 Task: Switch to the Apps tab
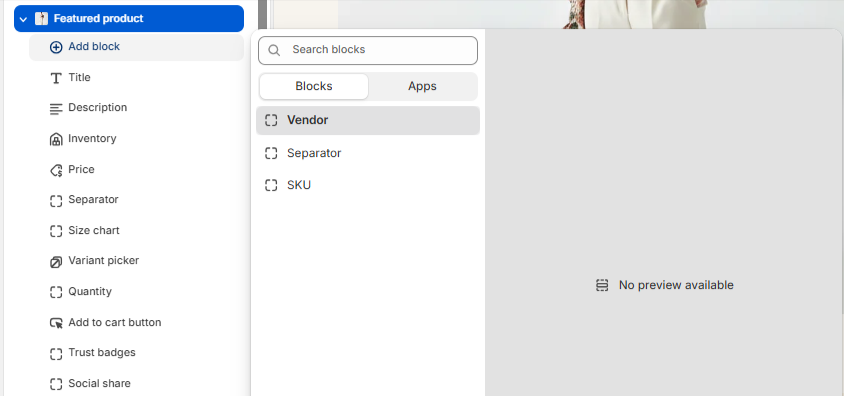tap(423, 87)
